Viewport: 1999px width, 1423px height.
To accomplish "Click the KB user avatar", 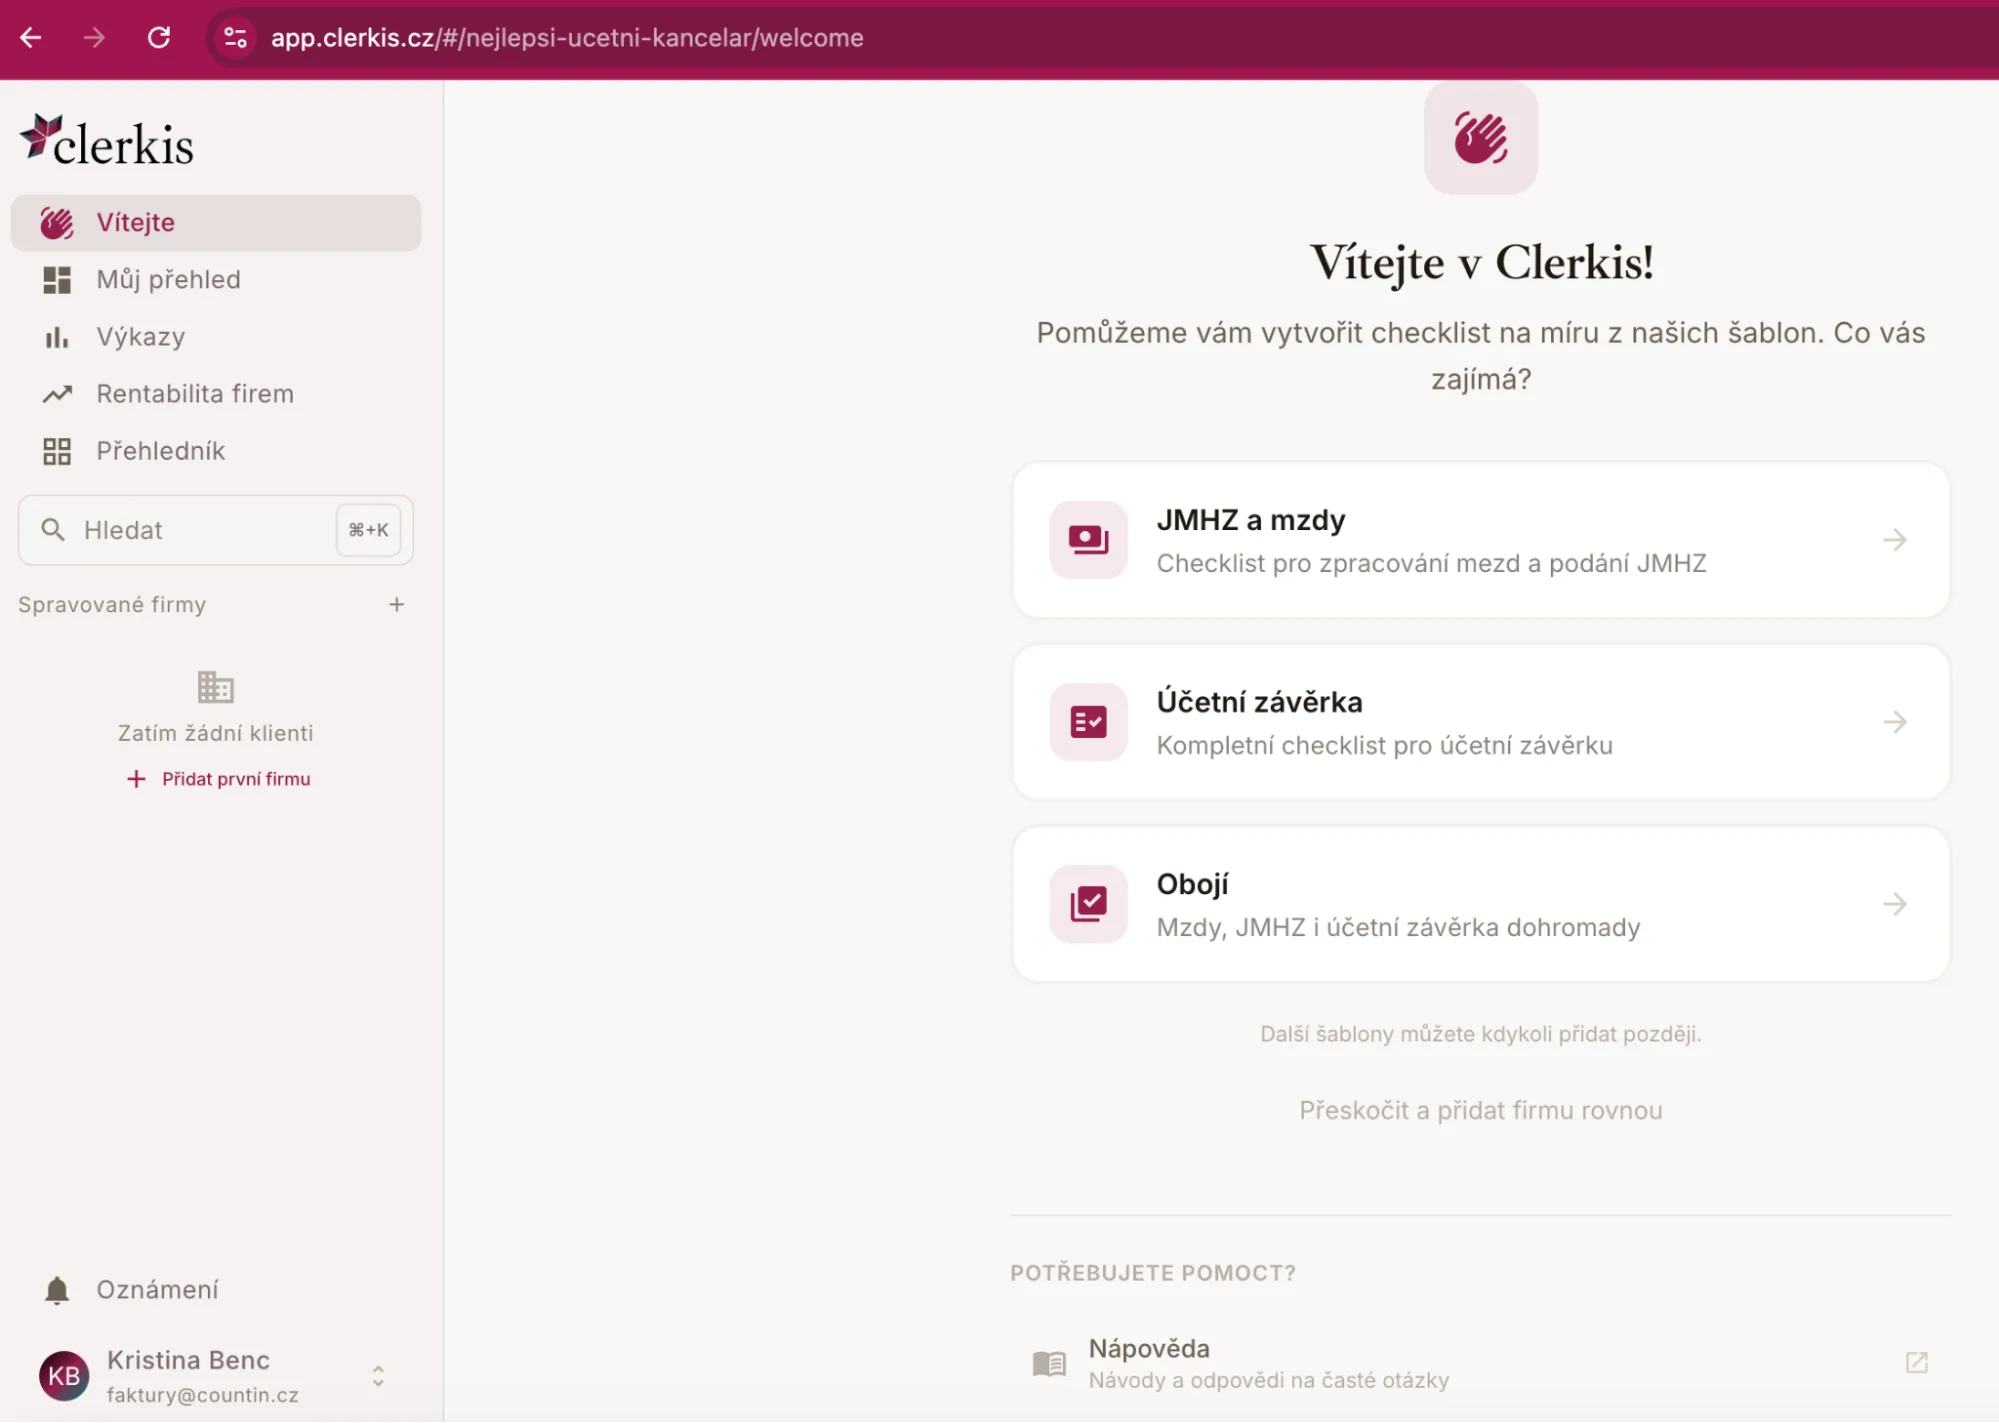I will pyautogui.click(x=64, y=1376).
